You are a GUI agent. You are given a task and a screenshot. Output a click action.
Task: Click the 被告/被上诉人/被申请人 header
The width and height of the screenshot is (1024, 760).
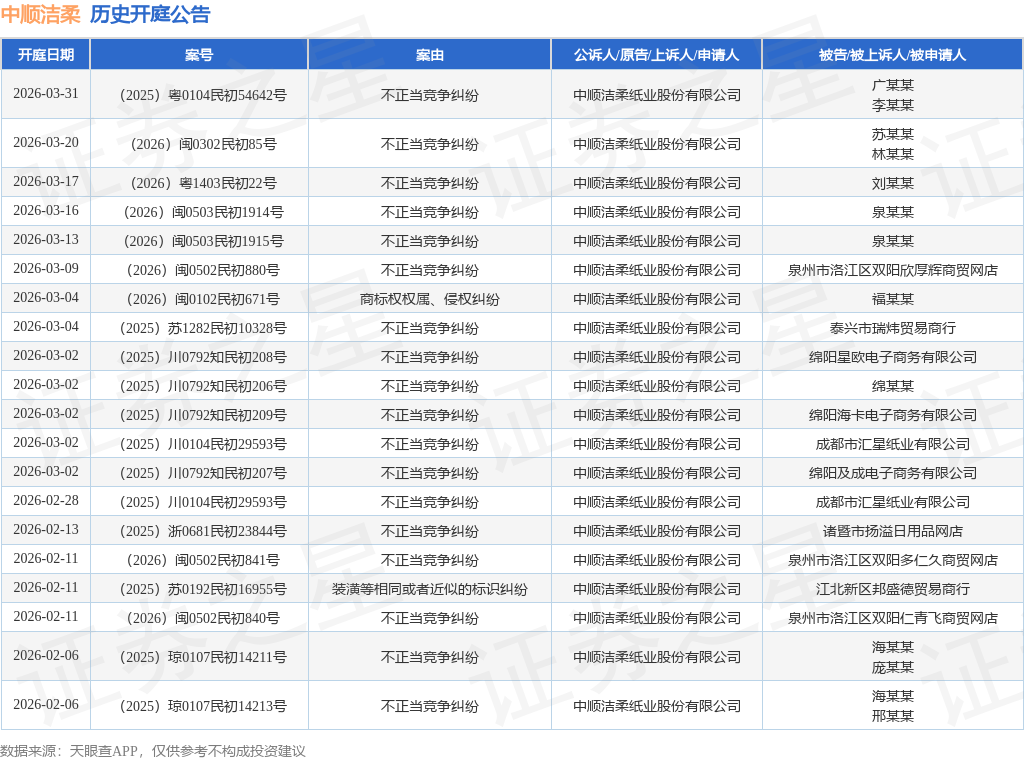pos(892,55)
